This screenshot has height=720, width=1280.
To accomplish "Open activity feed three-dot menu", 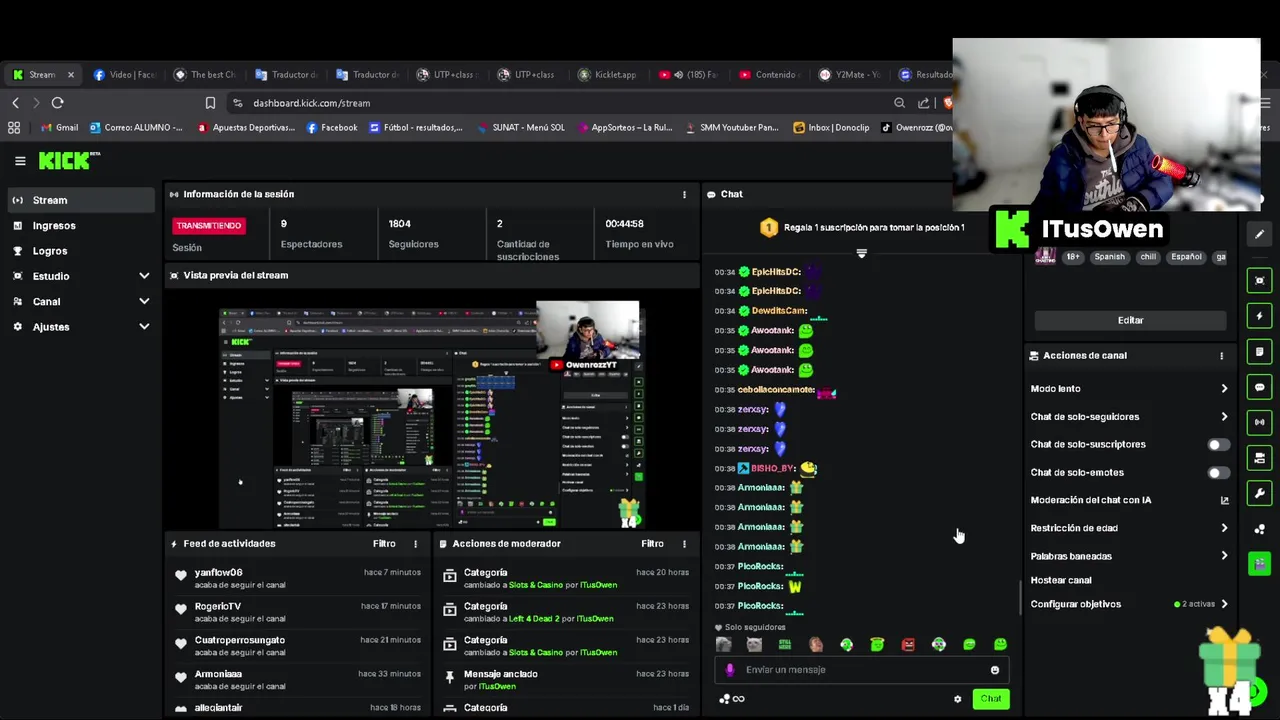I will tap(415, 544).
